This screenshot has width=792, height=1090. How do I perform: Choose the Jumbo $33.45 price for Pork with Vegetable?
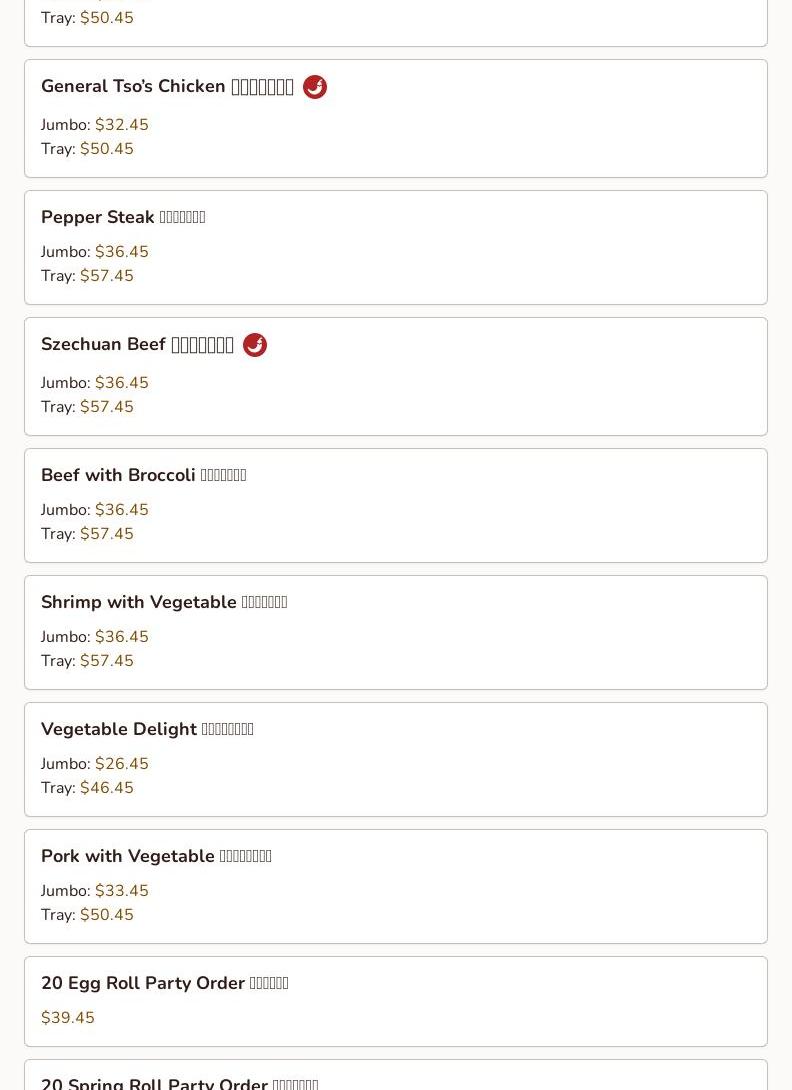point(121,891)
